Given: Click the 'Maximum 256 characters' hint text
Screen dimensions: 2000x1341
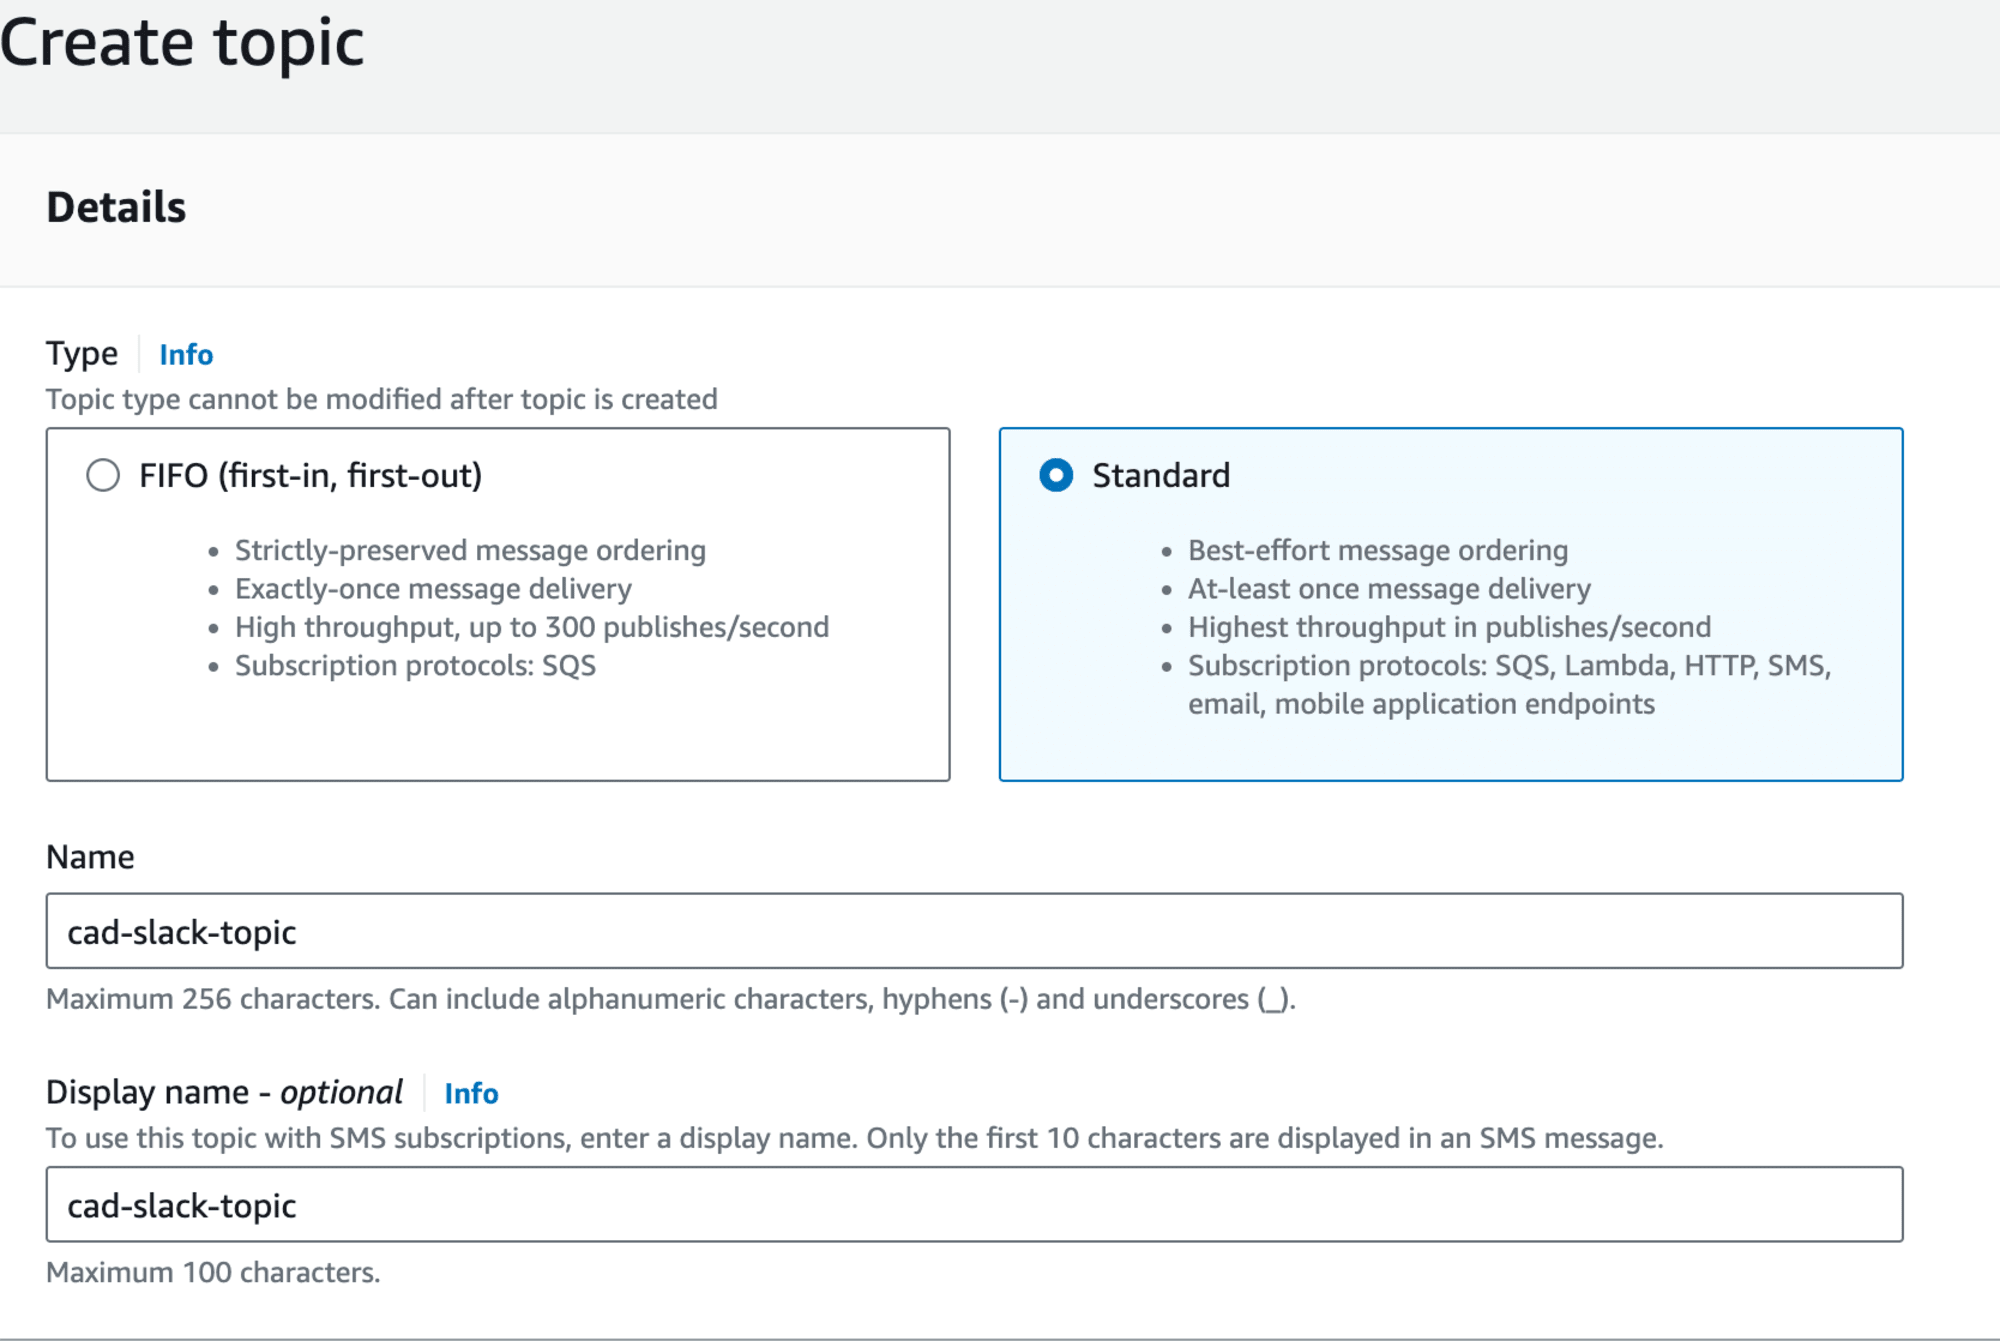Looking at the screenshot, I should pos(671,999).
